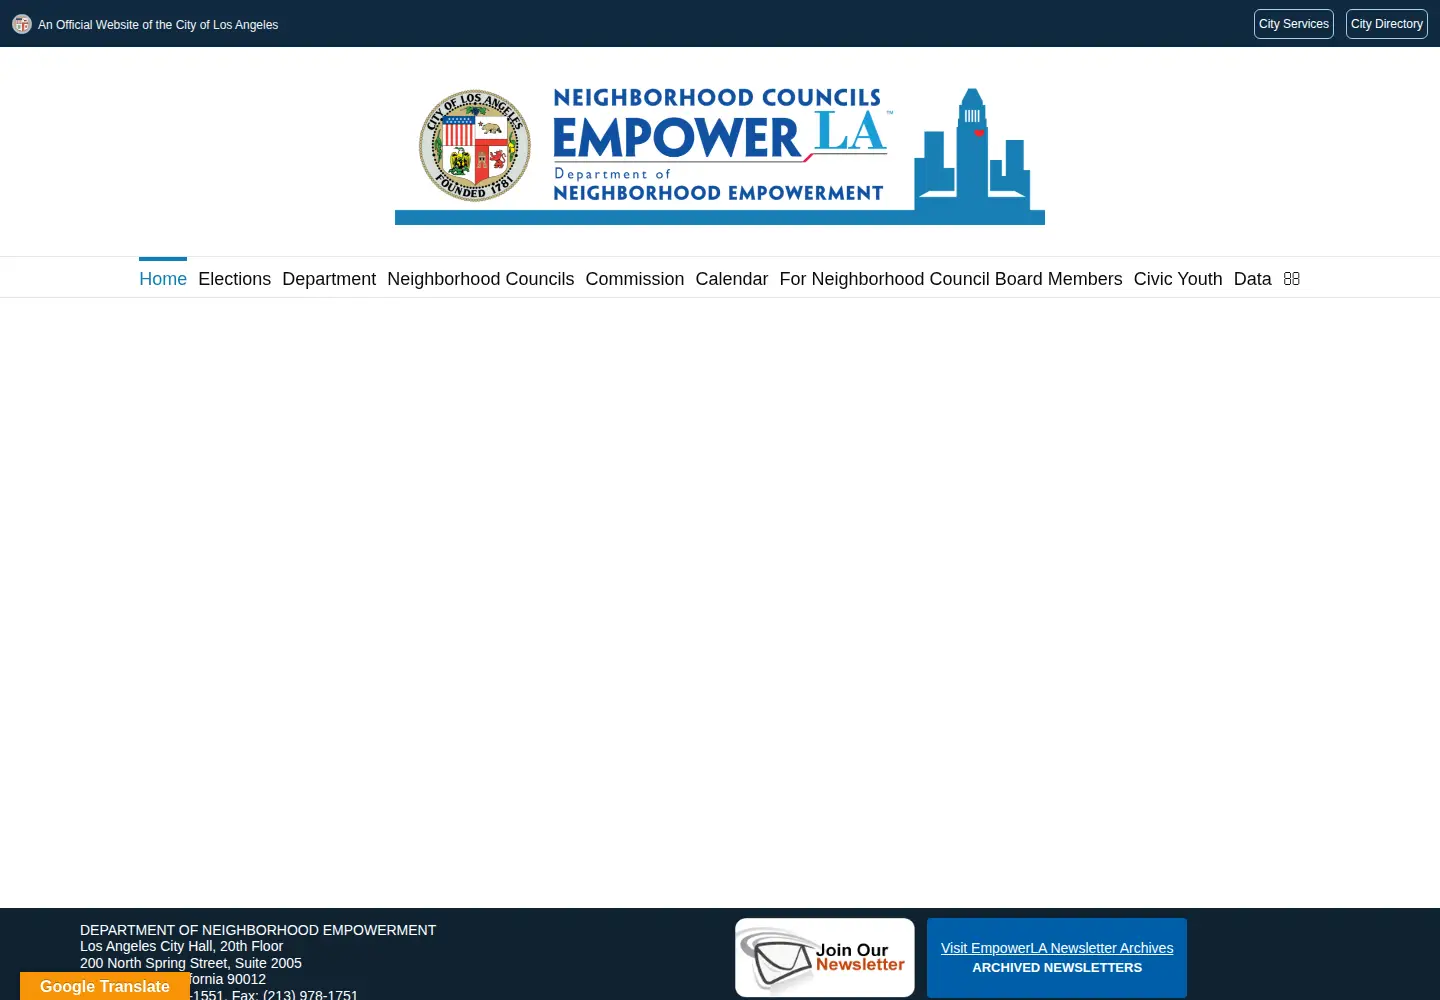Click the EmpowerLA logo banner
1440x1000 pixels.
coord(720,155)
